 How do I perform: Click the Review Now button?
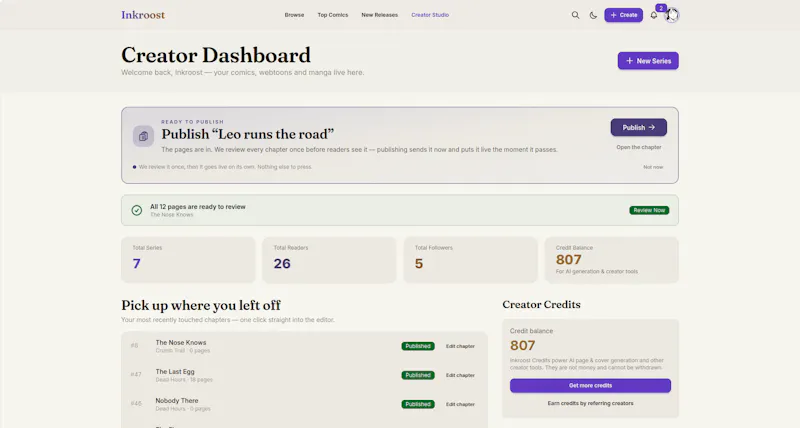(649, 210)
